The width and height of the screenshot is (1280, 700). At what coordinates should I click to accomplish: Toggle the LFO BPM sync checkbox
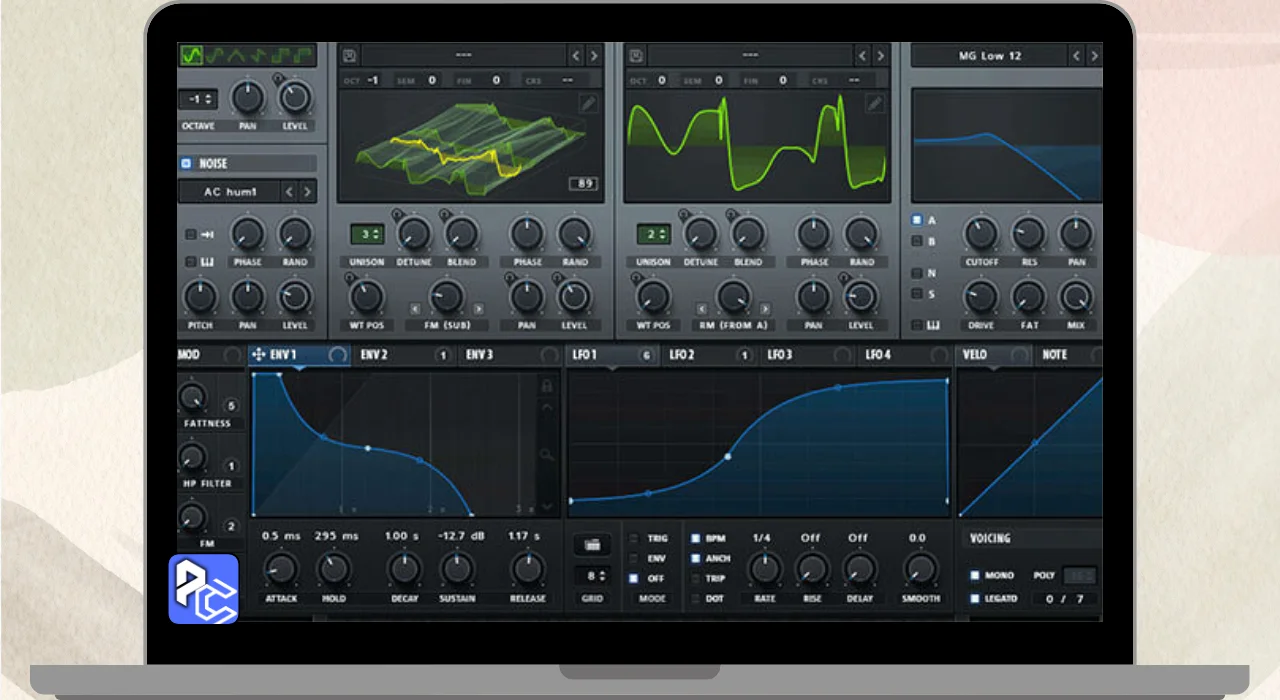pyautogui.click(x=696, y=538)
